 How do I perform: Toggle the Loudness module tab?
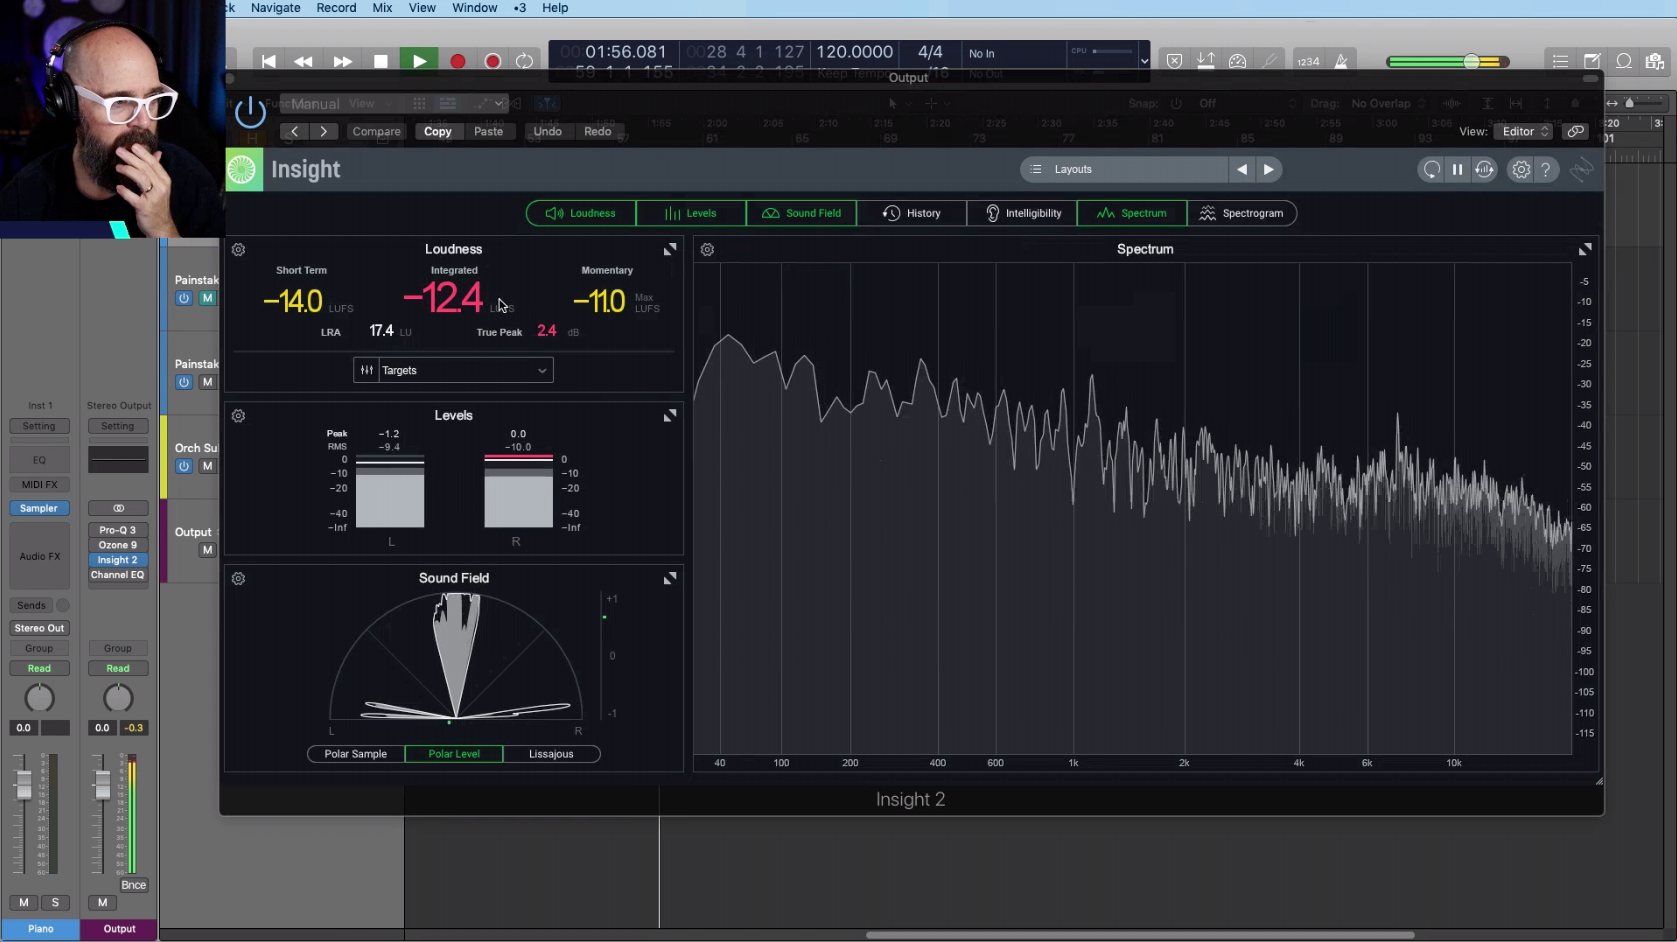[581, 213]
